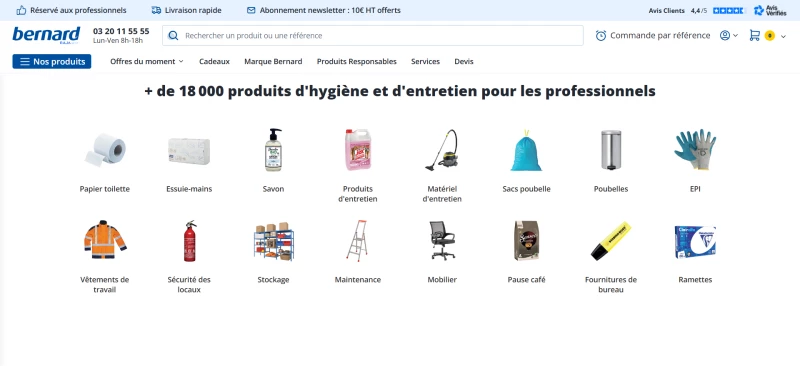This screenshot has height=366, width=800.
Task: Click the Produits d'entretien label
Action: tap(358, 194)
